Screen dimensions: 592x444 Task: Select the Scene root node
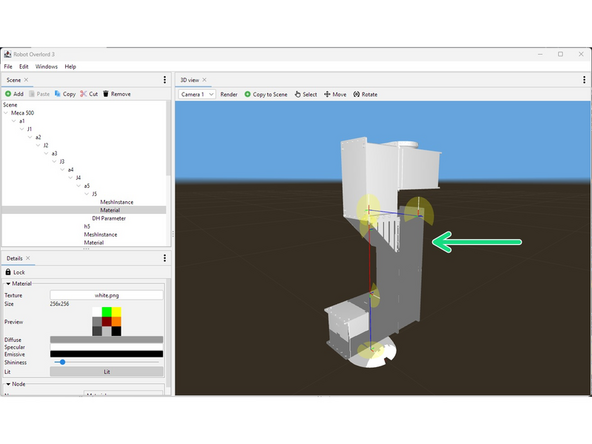[x=10, y=105]
